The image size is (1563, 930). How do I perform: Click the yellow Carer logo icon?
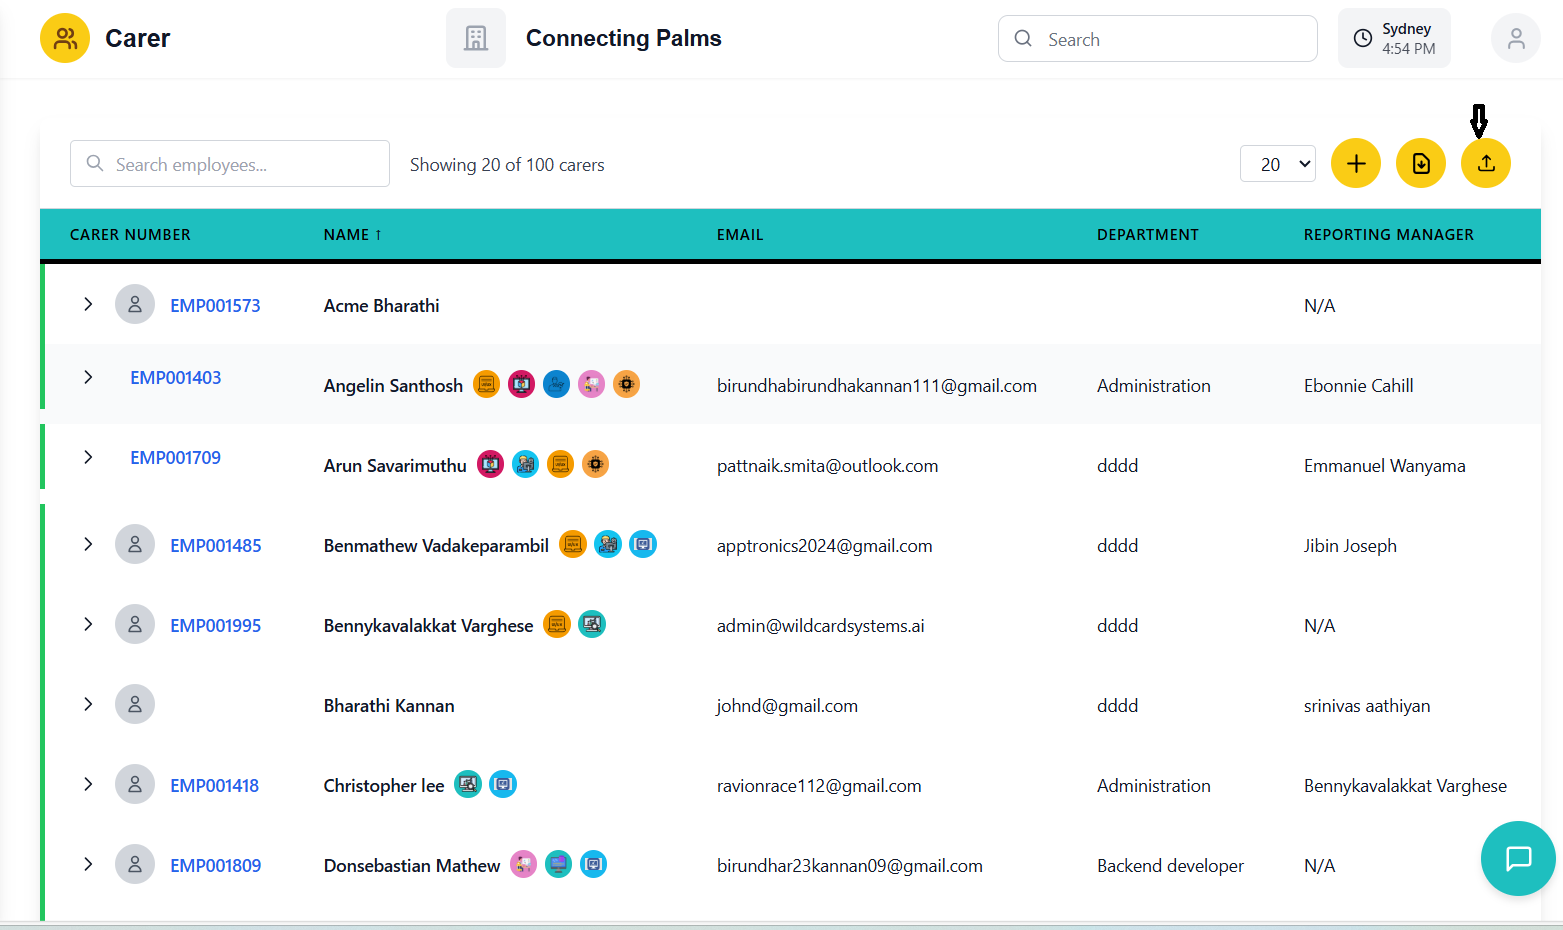[65, 39]
